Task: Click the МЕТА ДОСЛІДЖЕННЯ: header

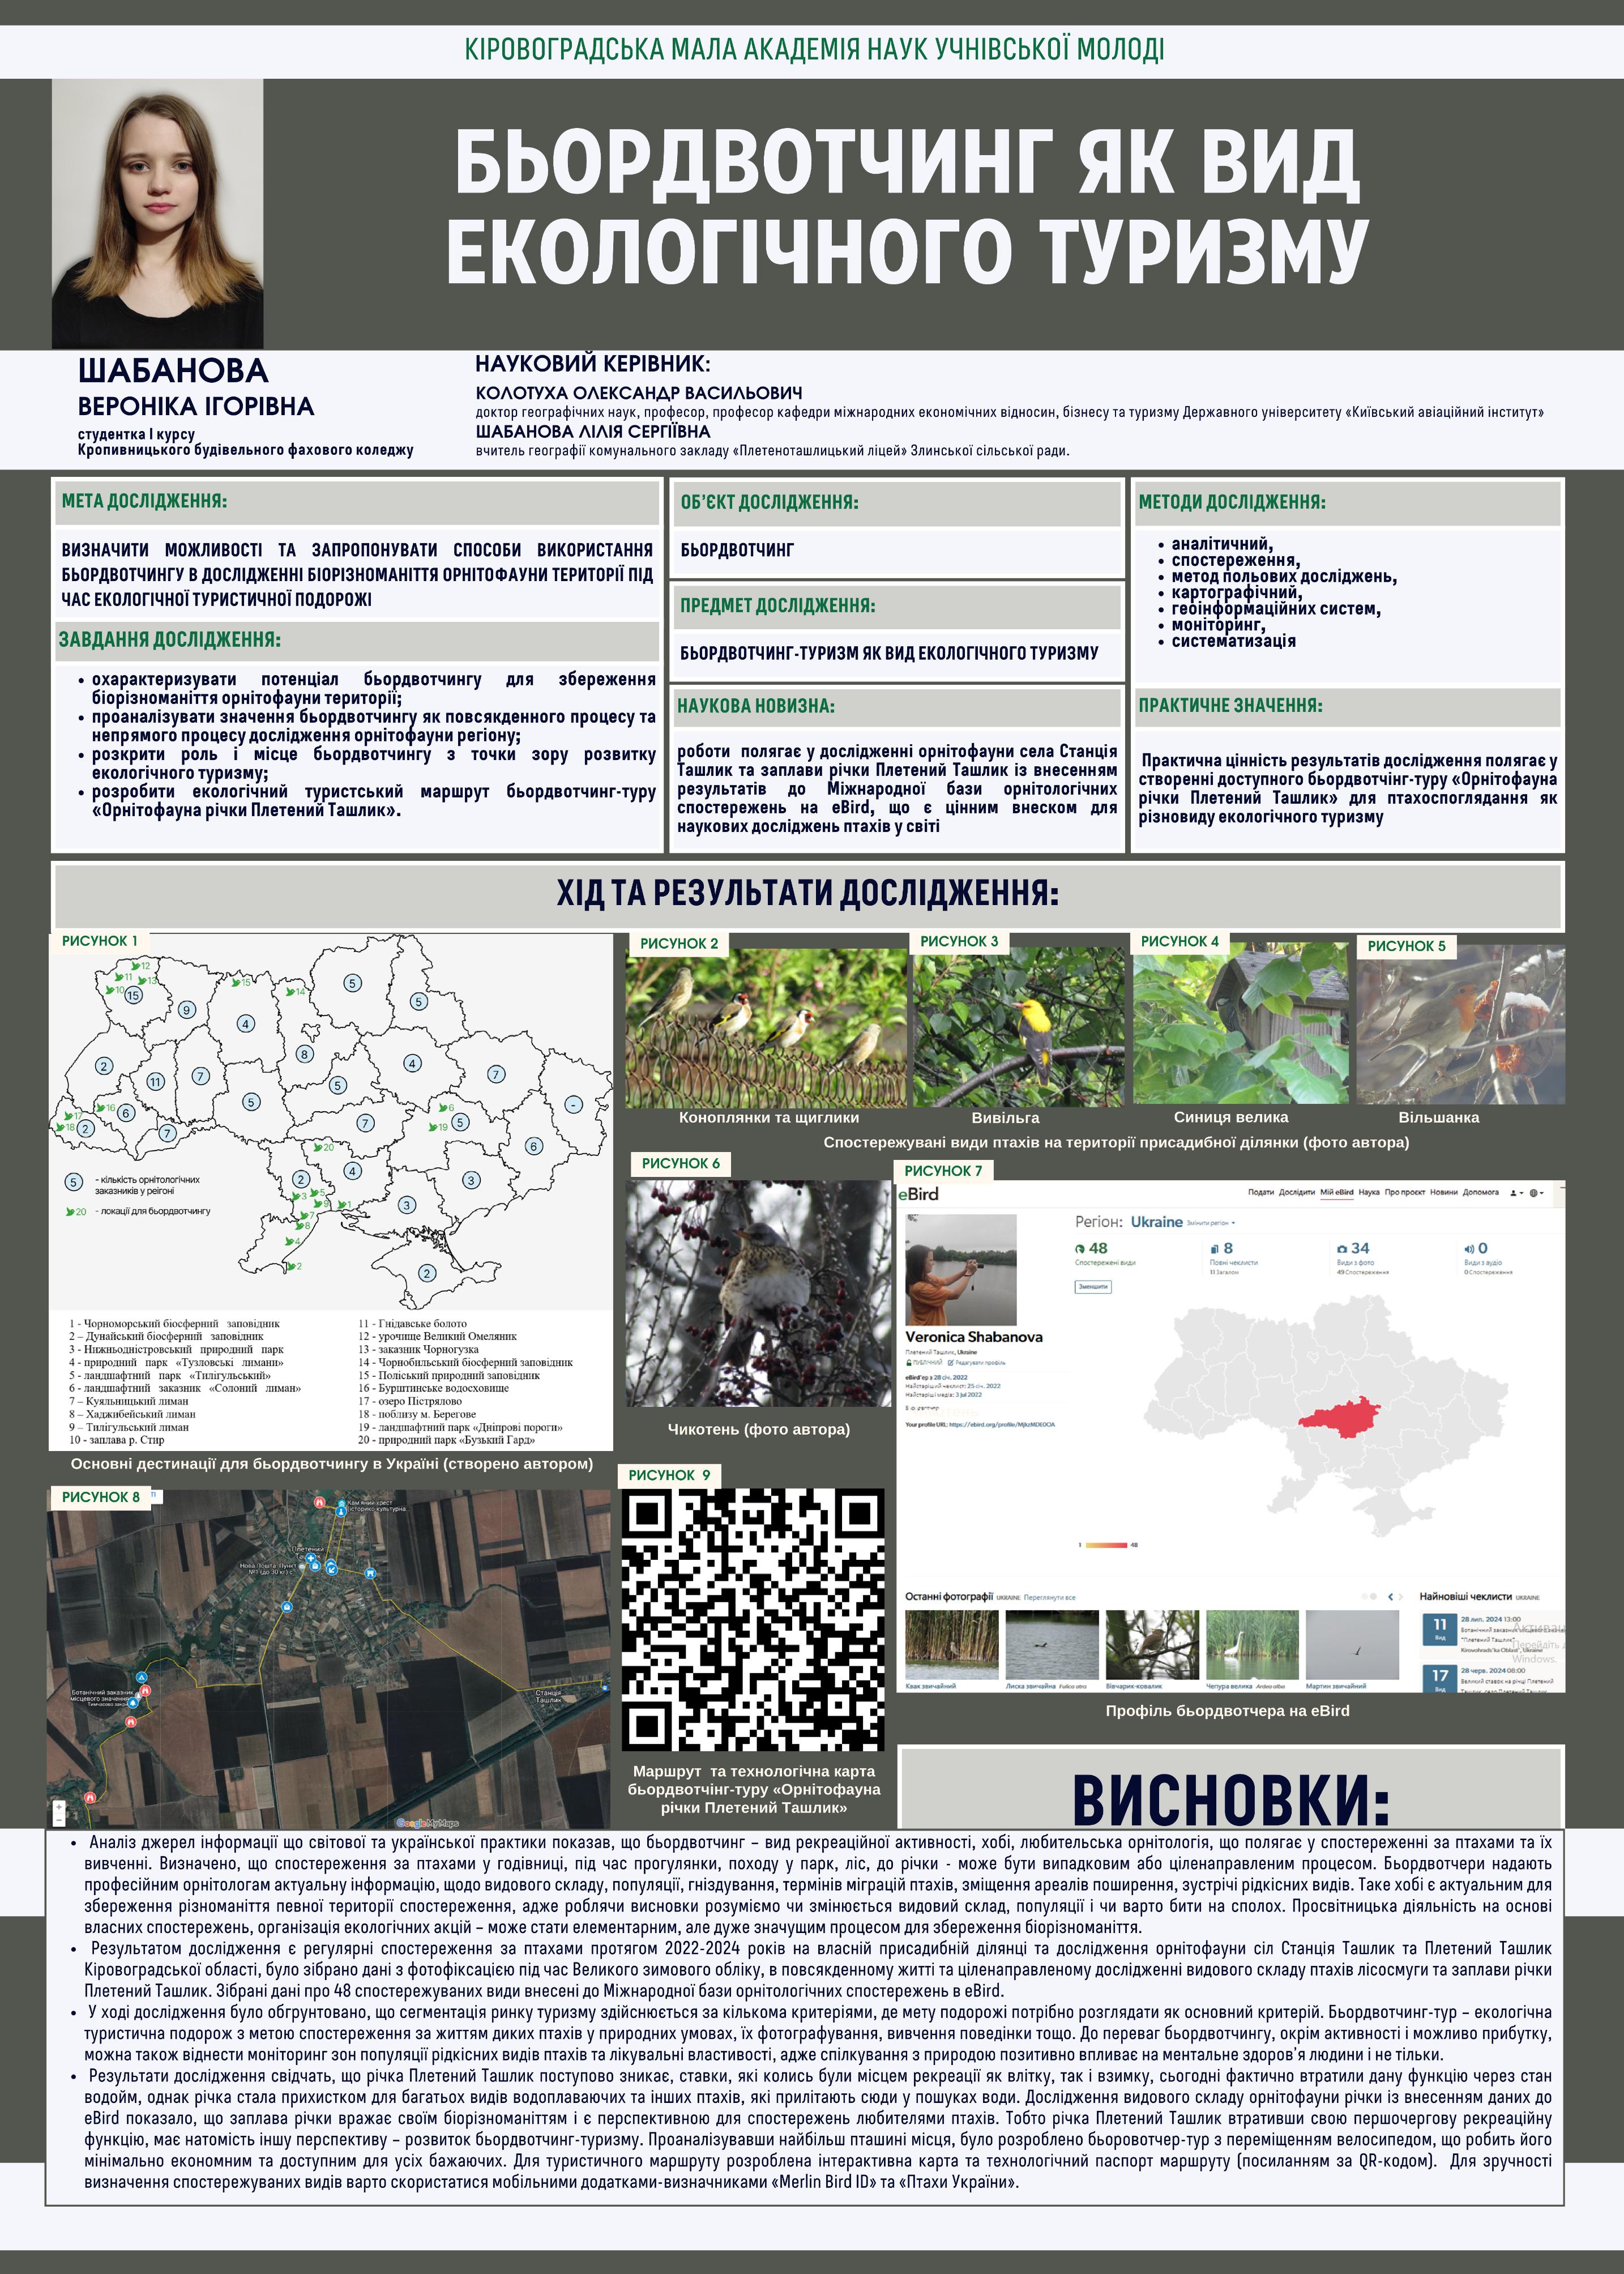Action: 144,501
